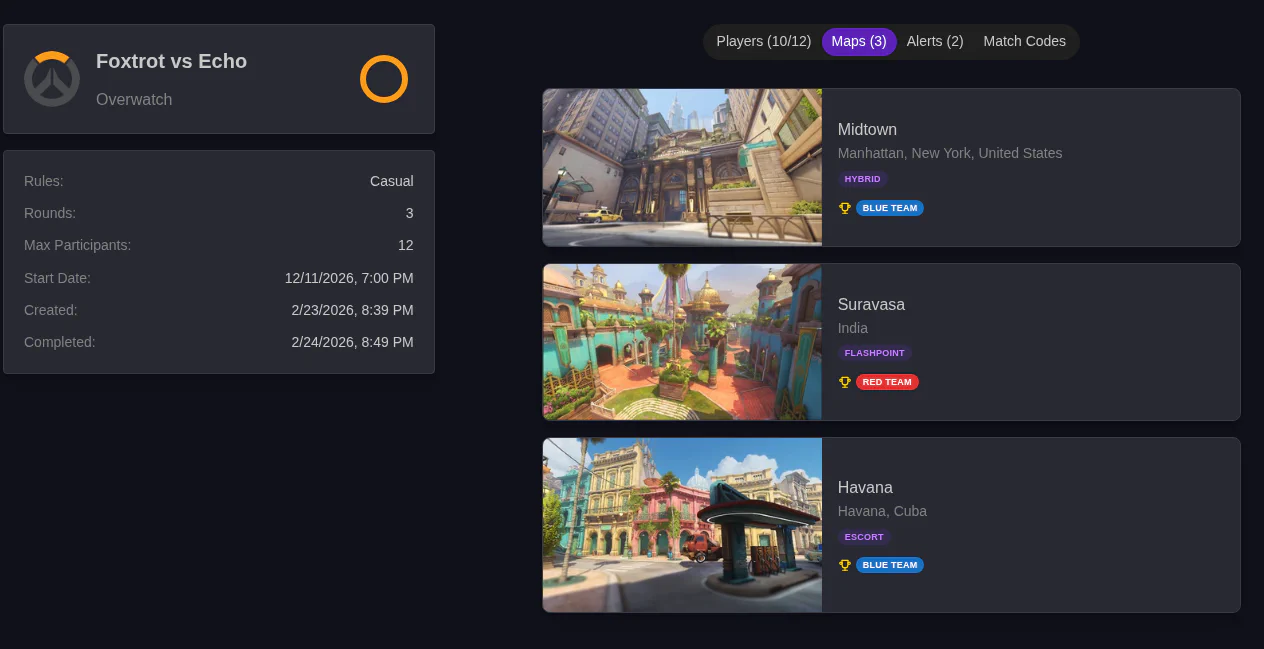
Task: Click the BLUE TEAM winner badge on Havana
Action: [889, 565]
